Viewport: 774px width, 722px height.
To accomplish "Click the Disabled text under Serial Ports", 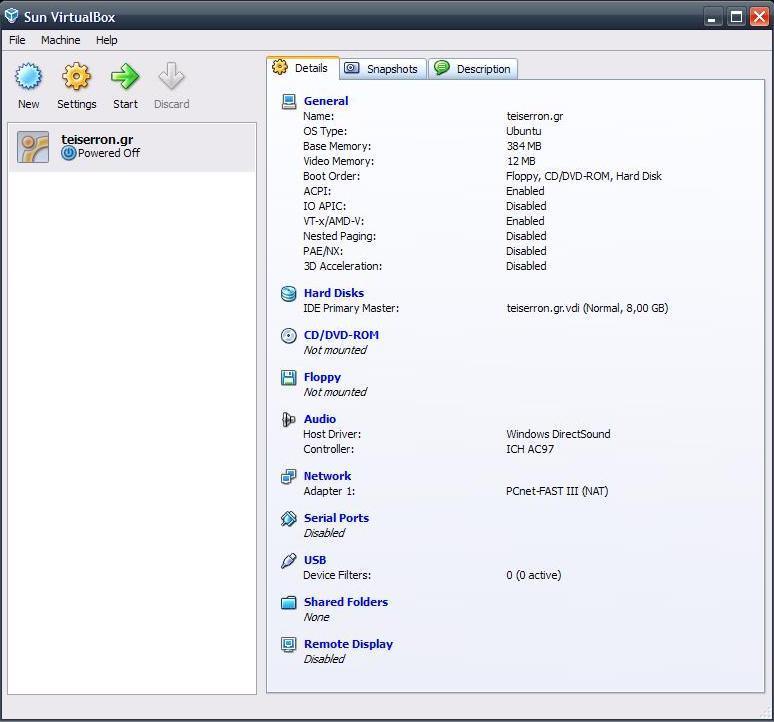I will point(324,533).
